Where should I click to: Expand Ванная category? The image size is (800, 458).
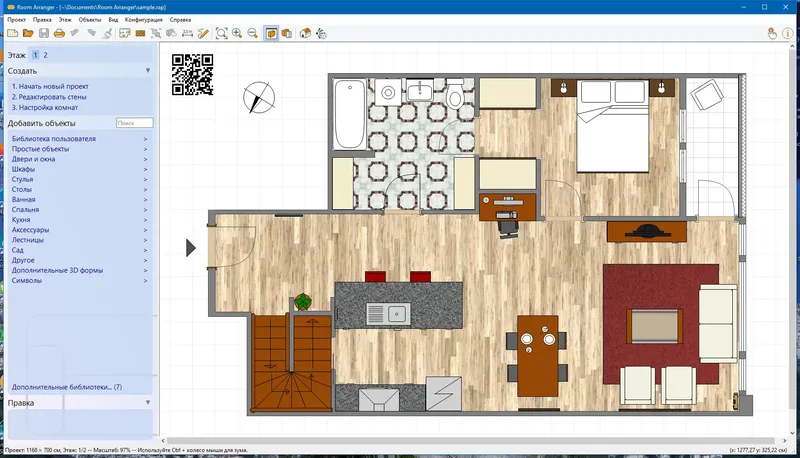[x=80, y=199]
